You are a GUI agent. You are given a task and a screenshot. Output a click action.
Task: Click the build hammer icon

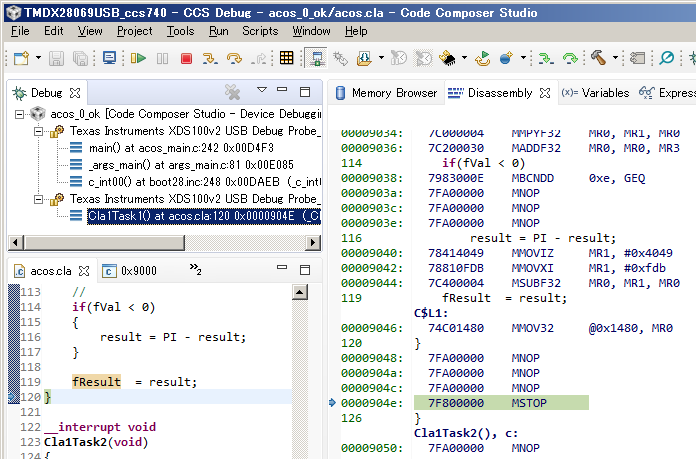click(598, 58)
